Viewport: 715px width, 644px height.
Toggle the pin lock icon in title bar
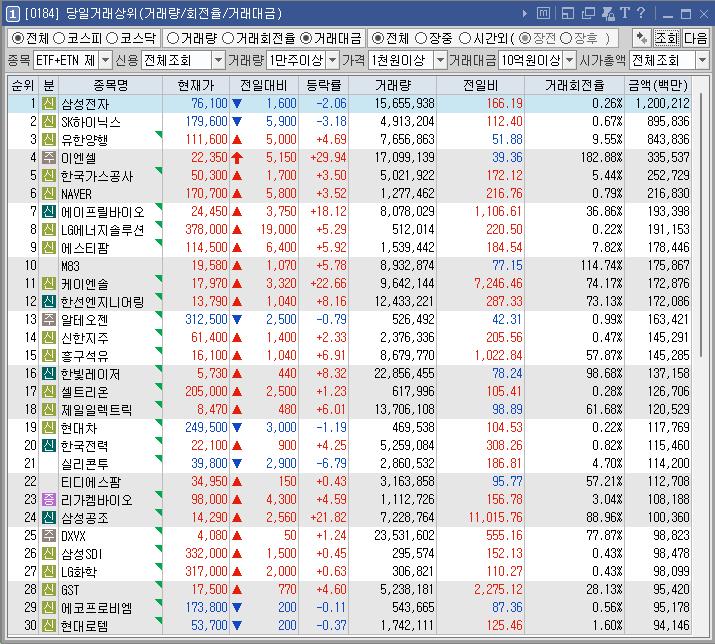point(608,14)
